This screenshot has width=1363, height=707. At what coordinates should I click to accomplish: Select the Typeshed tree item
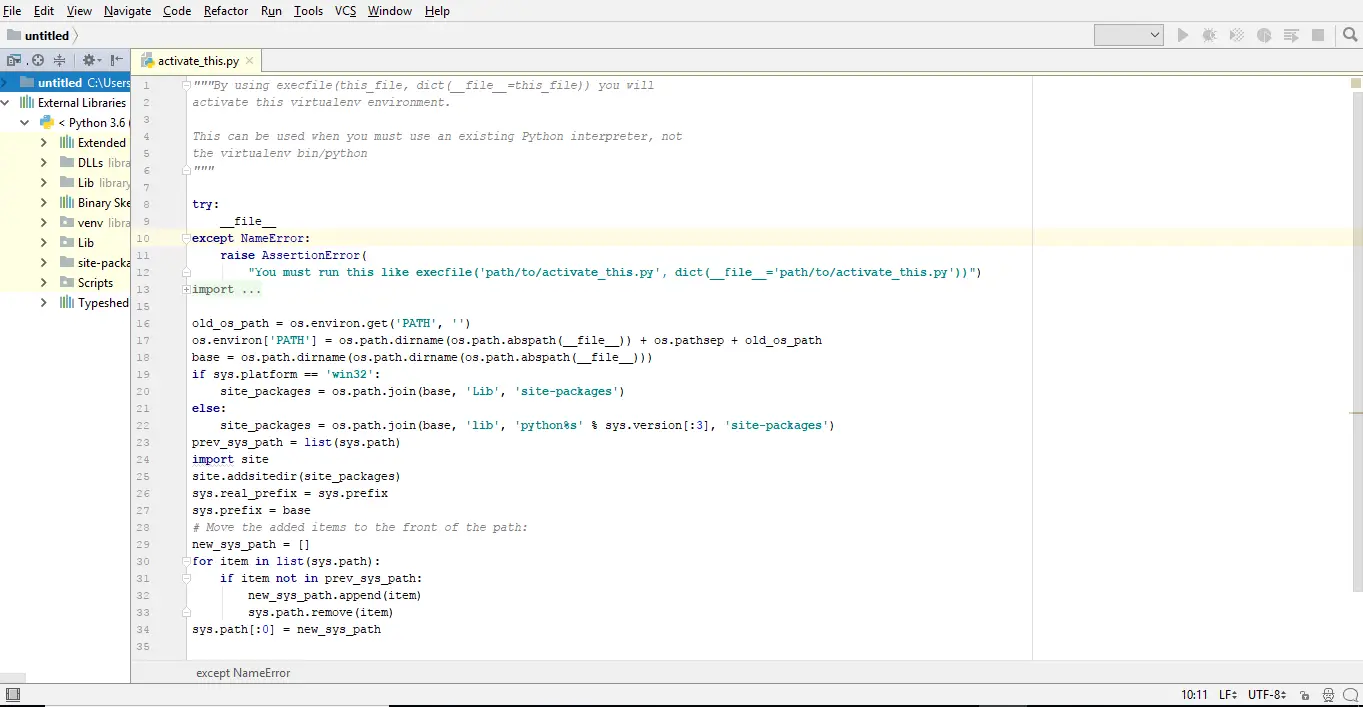[103, 303]
